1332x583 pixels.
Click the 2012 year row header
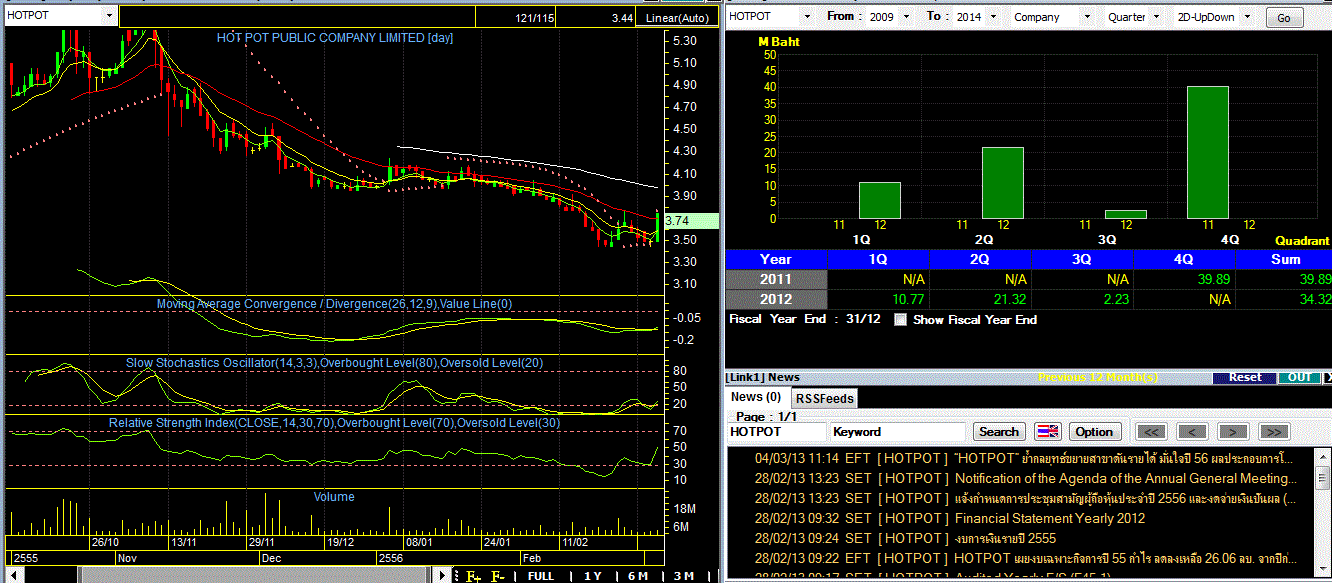pos(776,299)
